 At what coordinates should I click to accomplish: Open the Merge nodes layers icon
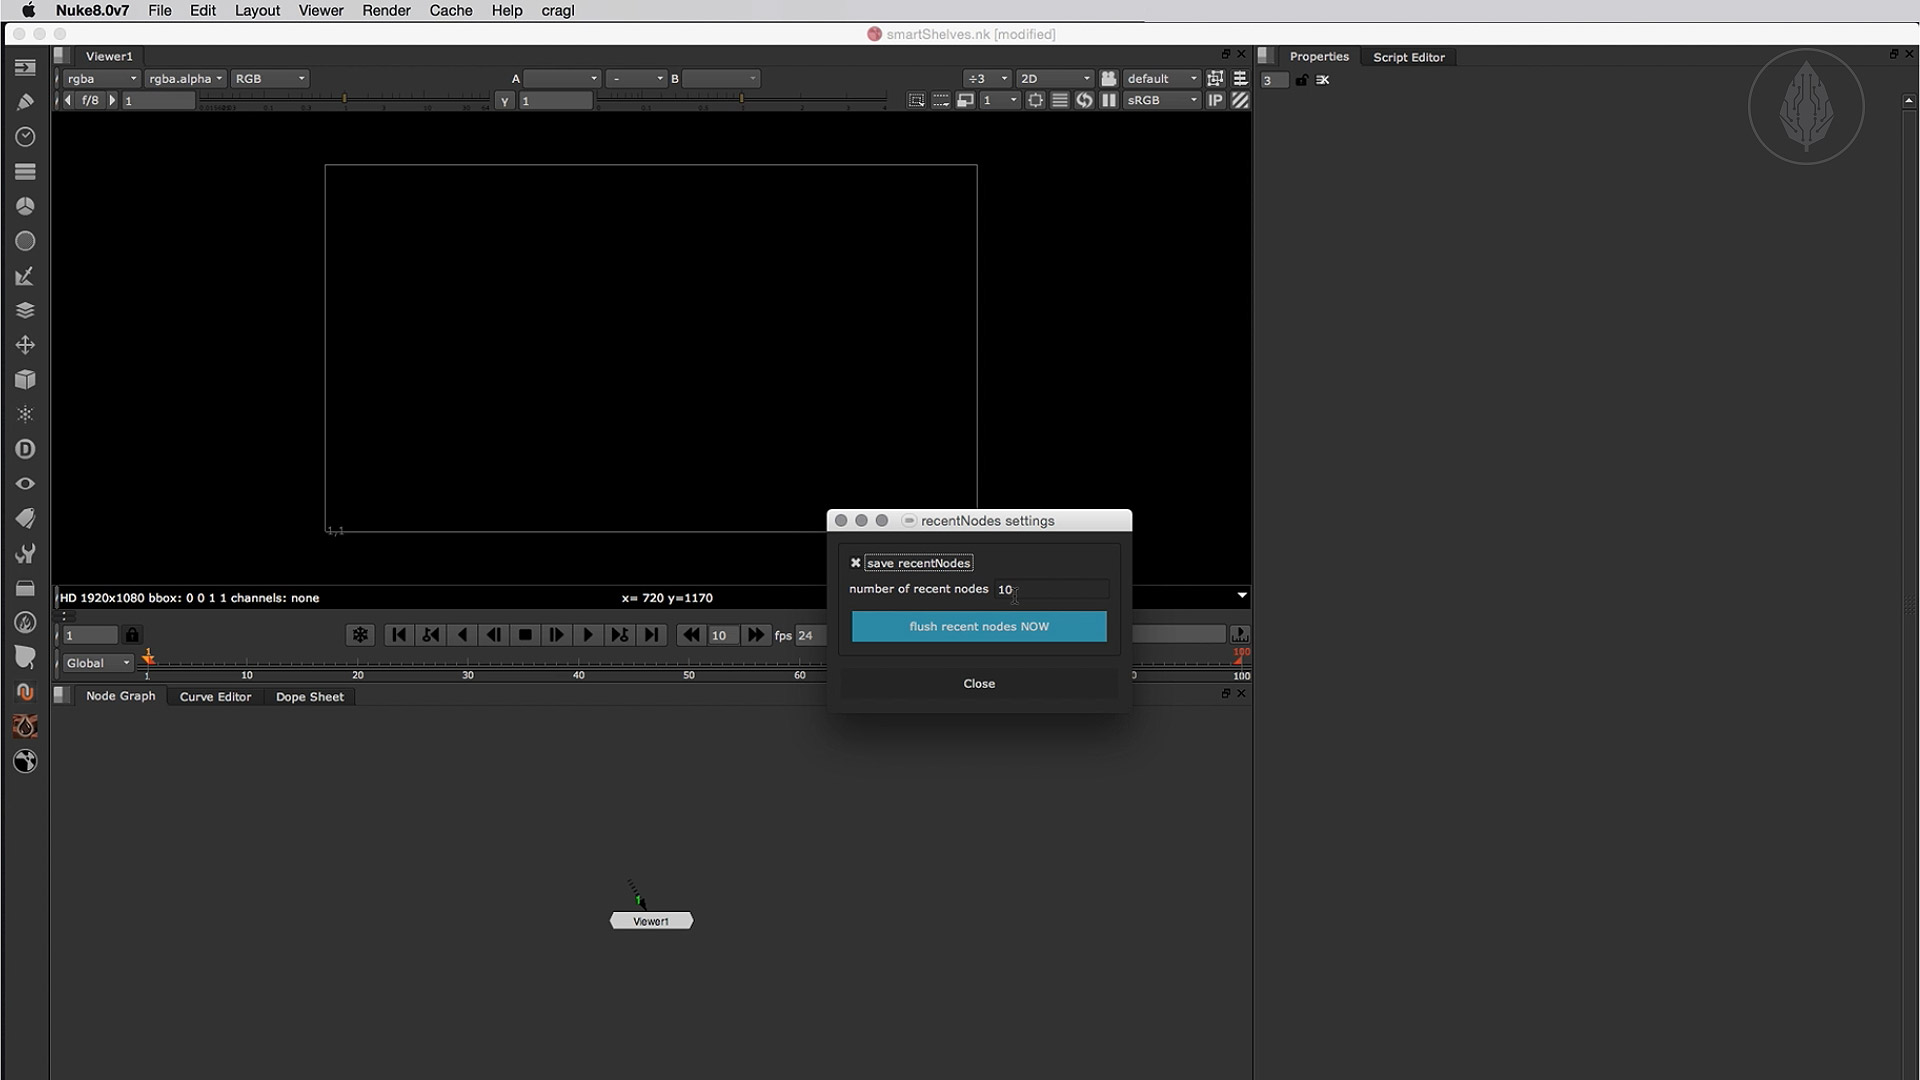pyautogui.click(x=25, y=310)
